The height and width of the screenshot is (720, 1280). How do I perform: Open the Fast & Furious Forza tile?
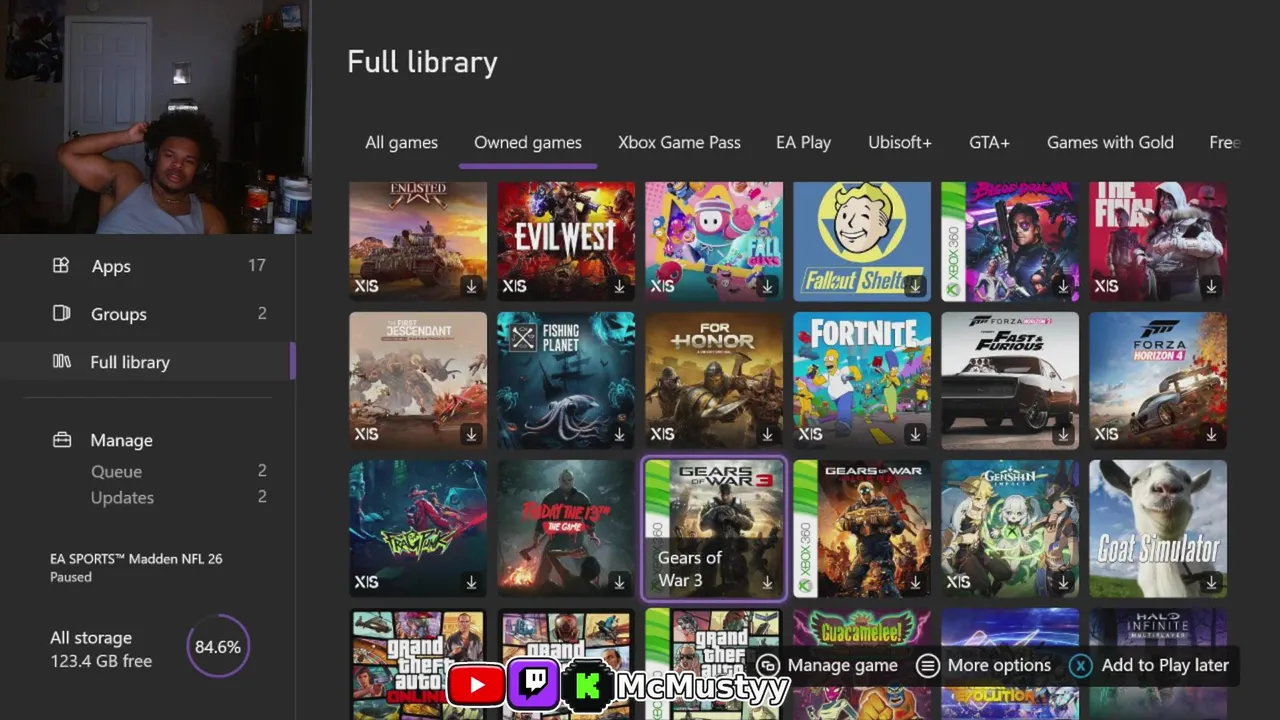(x=1010, y=380)
